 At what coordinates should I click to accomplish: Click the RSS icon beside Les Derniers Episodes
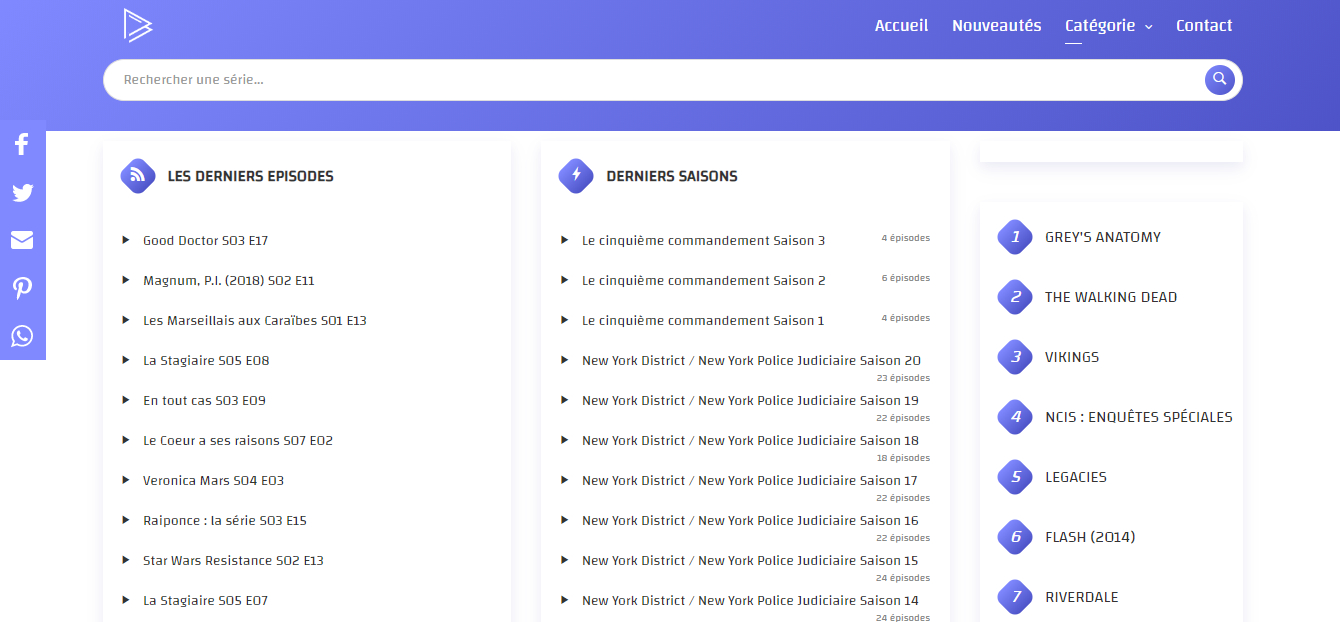click(137, 176)
